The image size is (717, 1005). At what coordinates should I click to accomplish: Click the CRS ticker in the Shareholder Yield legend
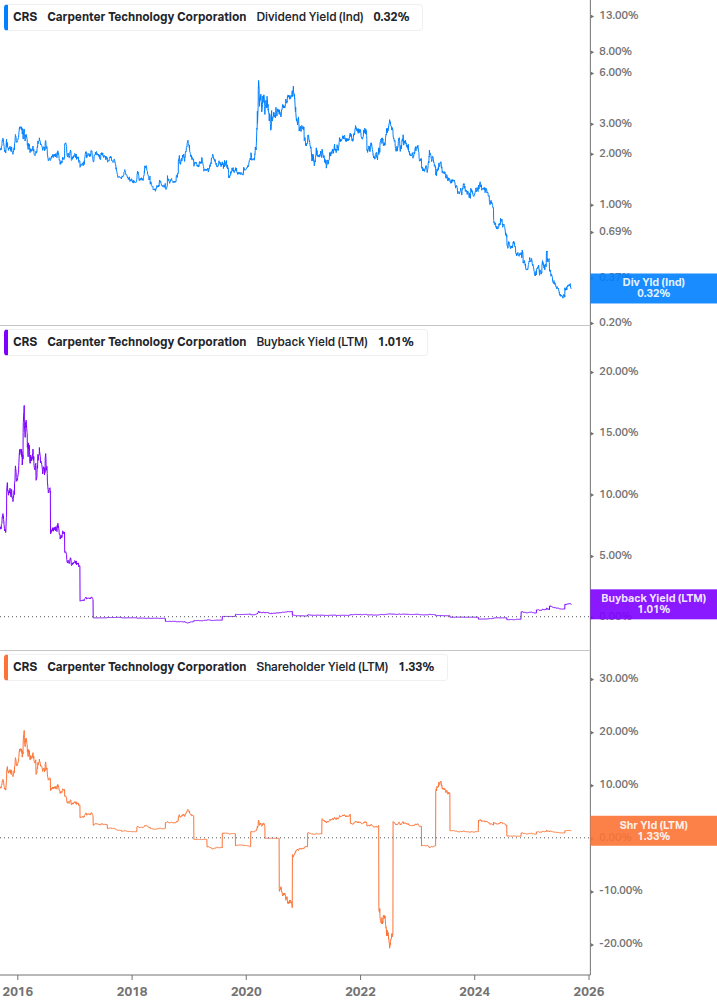point(25,667)
